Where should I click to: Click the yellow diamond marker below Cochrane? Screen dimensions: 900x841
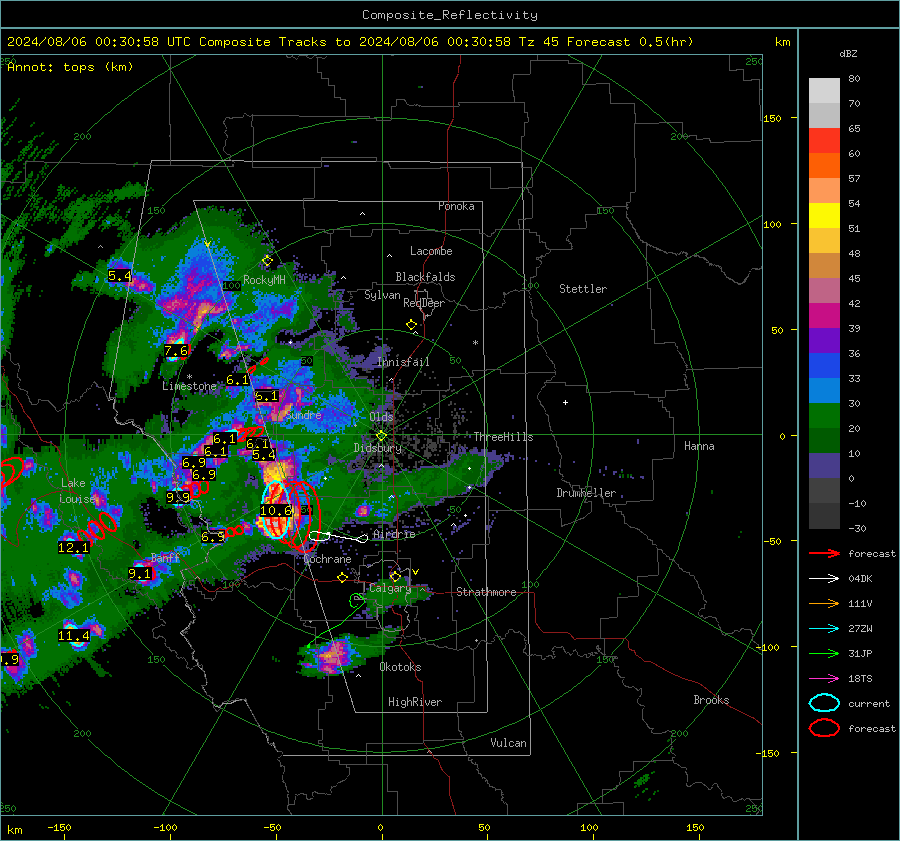click(342, 577)
